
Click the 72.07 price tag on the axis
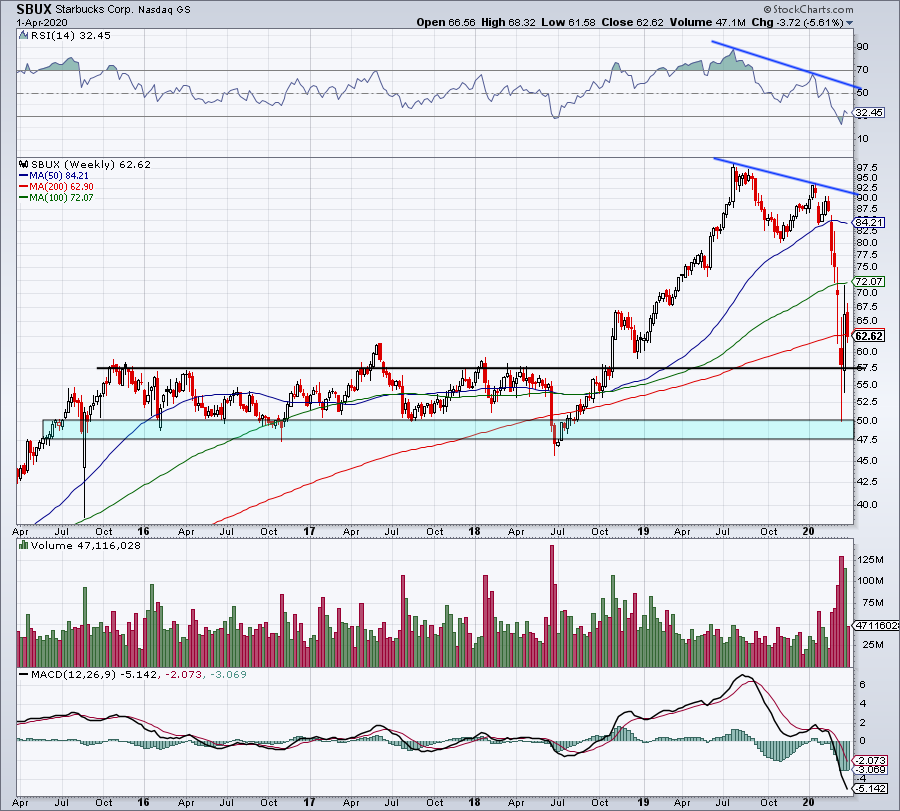tap(870, 281)
